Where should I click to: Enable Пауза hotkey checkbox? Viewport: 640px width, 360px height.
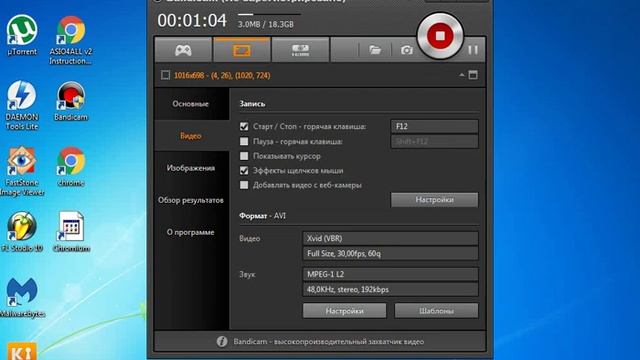pyautogui.click(x=244, y=141)
